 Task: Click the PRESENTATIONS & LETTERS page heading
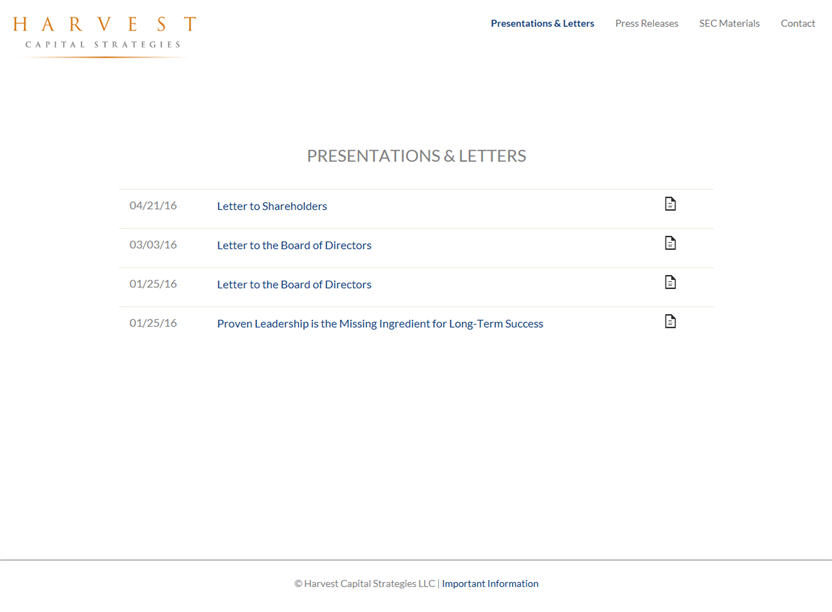pyautogui.click(x=416, y=156)
